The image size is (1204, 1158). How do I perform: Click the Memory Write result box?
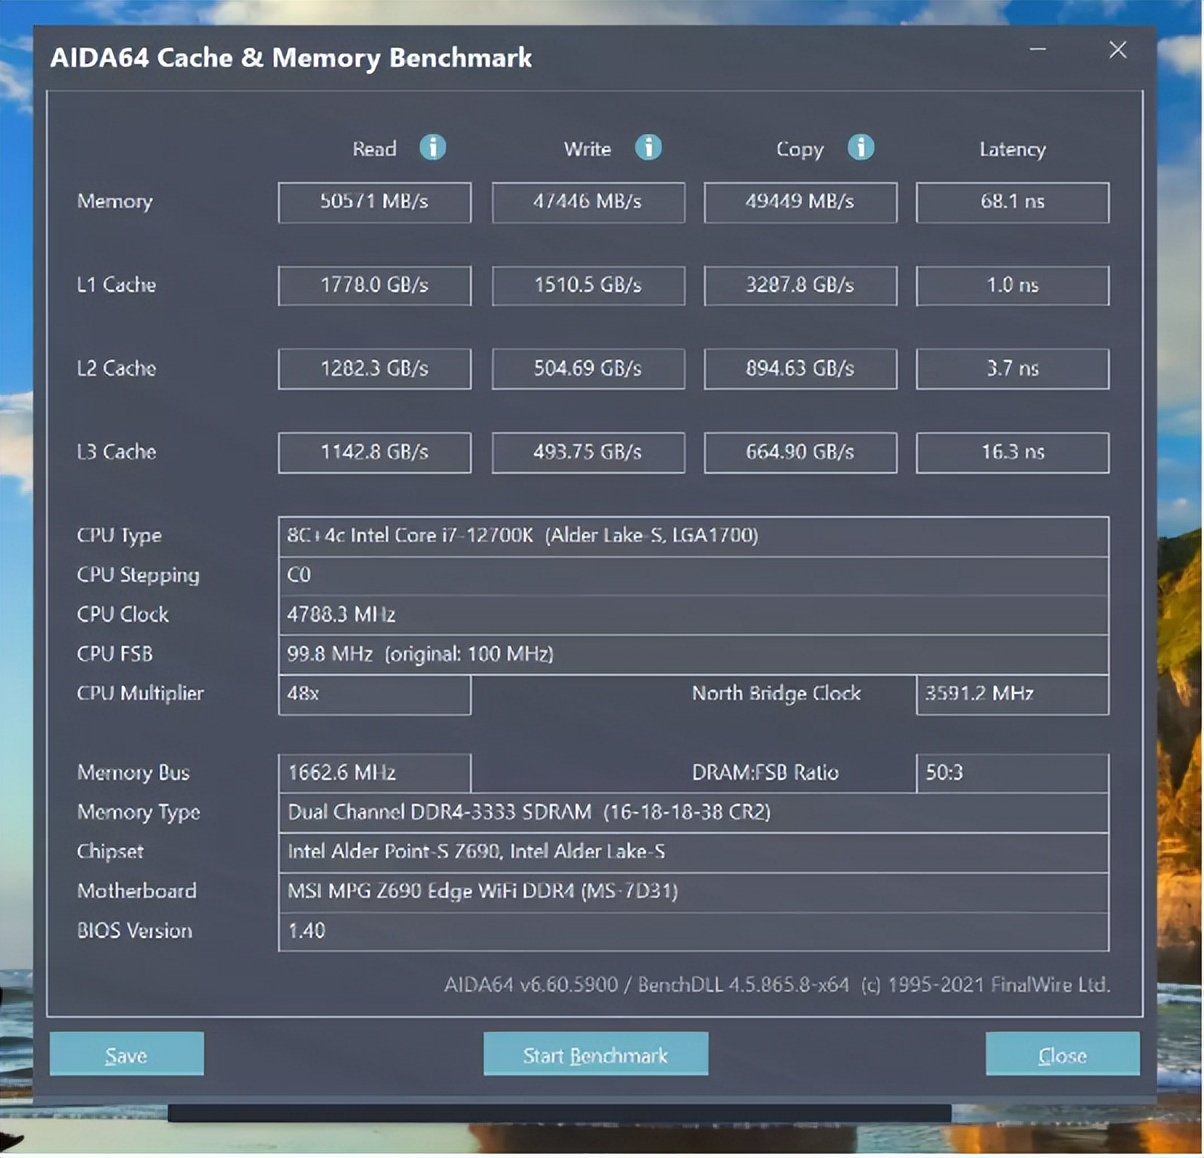click(x=588, y=202)
